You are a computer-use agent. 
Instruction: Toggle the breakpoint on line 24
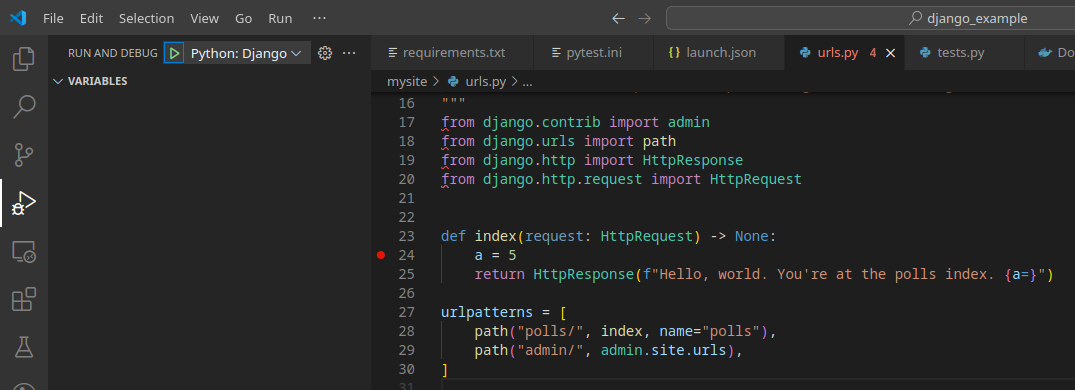[x=381, y=255]
